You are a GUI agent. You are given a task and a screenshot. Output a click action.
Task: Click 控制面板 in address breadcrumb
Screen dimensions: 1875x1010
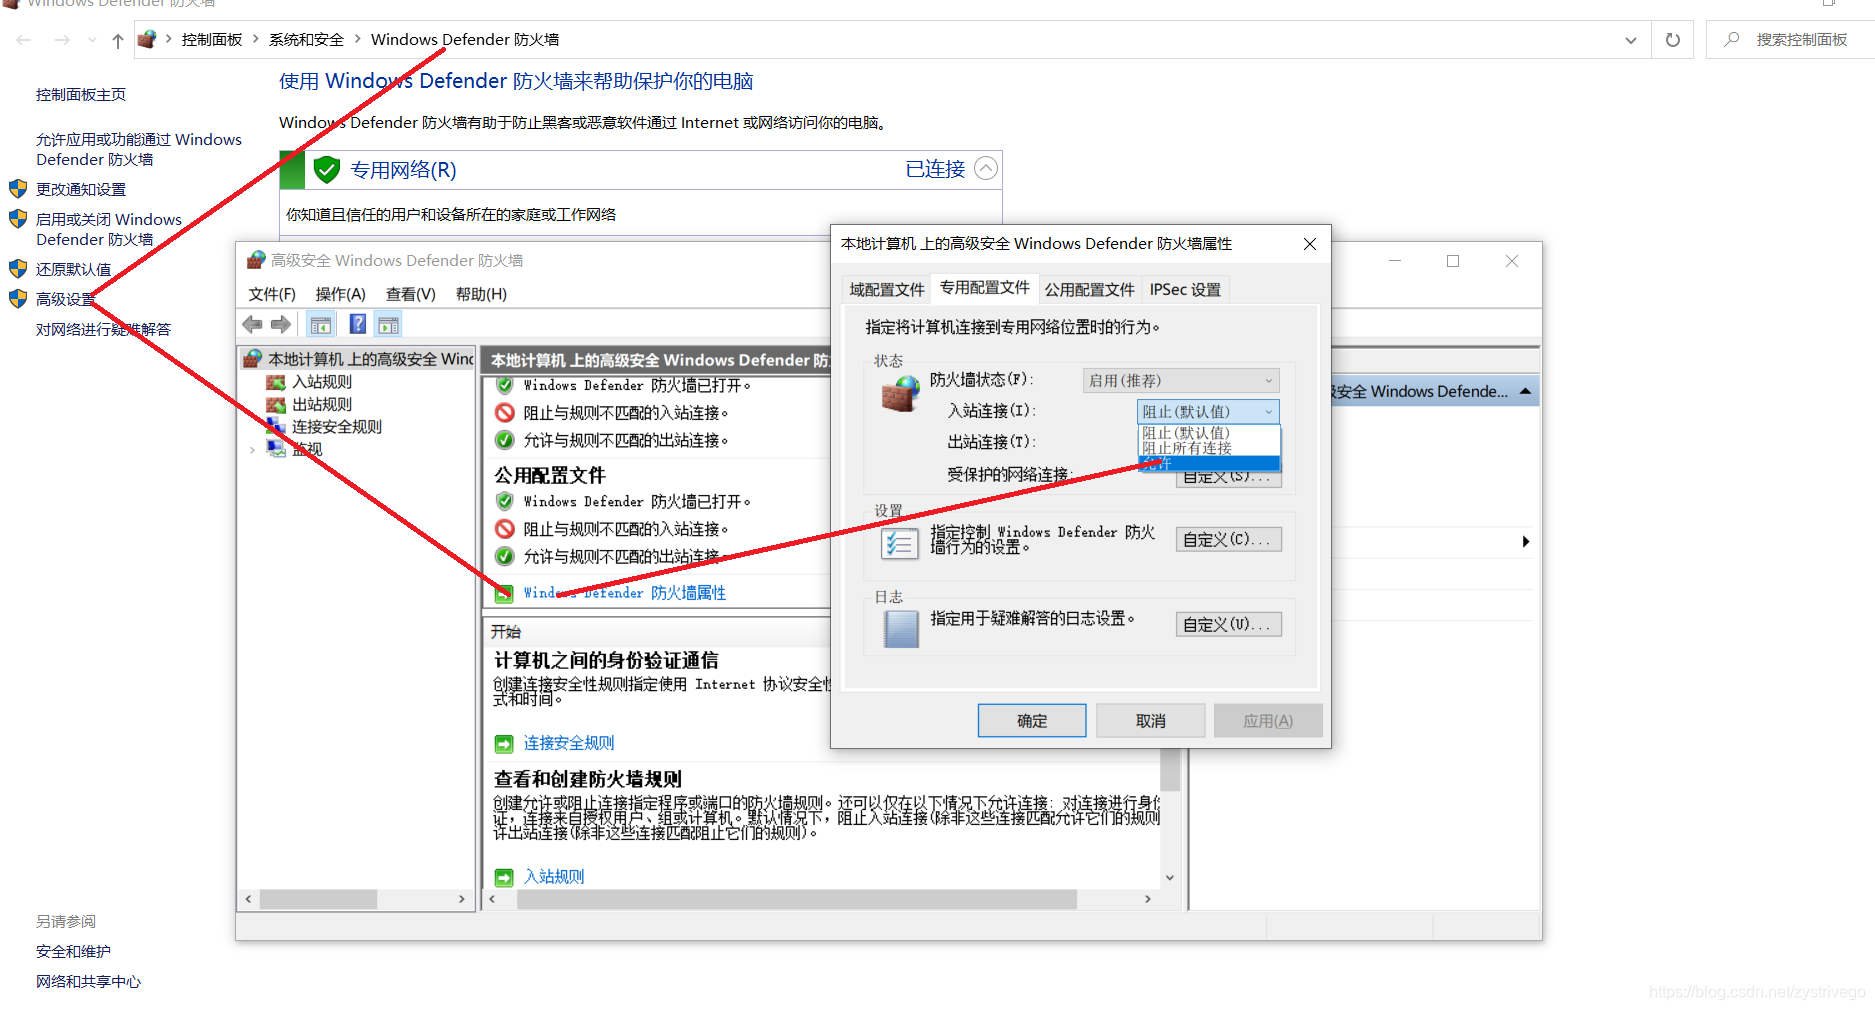[x=212, y=39]
